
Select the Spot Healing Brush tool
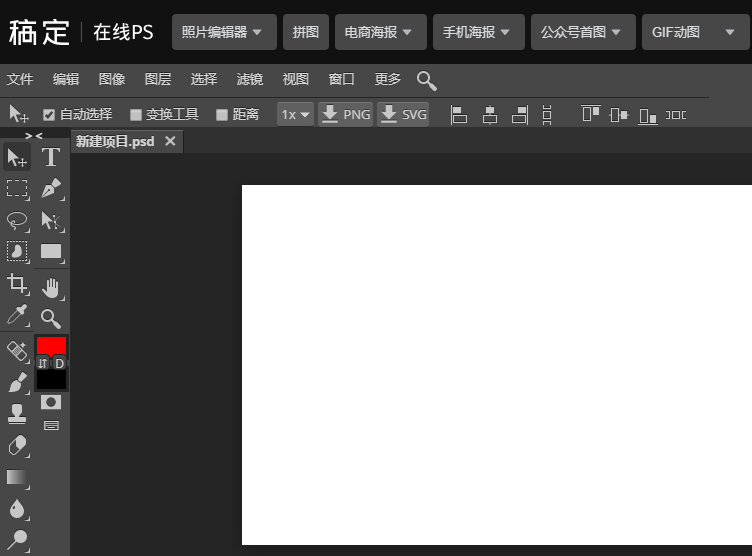[x=17, y=351]
